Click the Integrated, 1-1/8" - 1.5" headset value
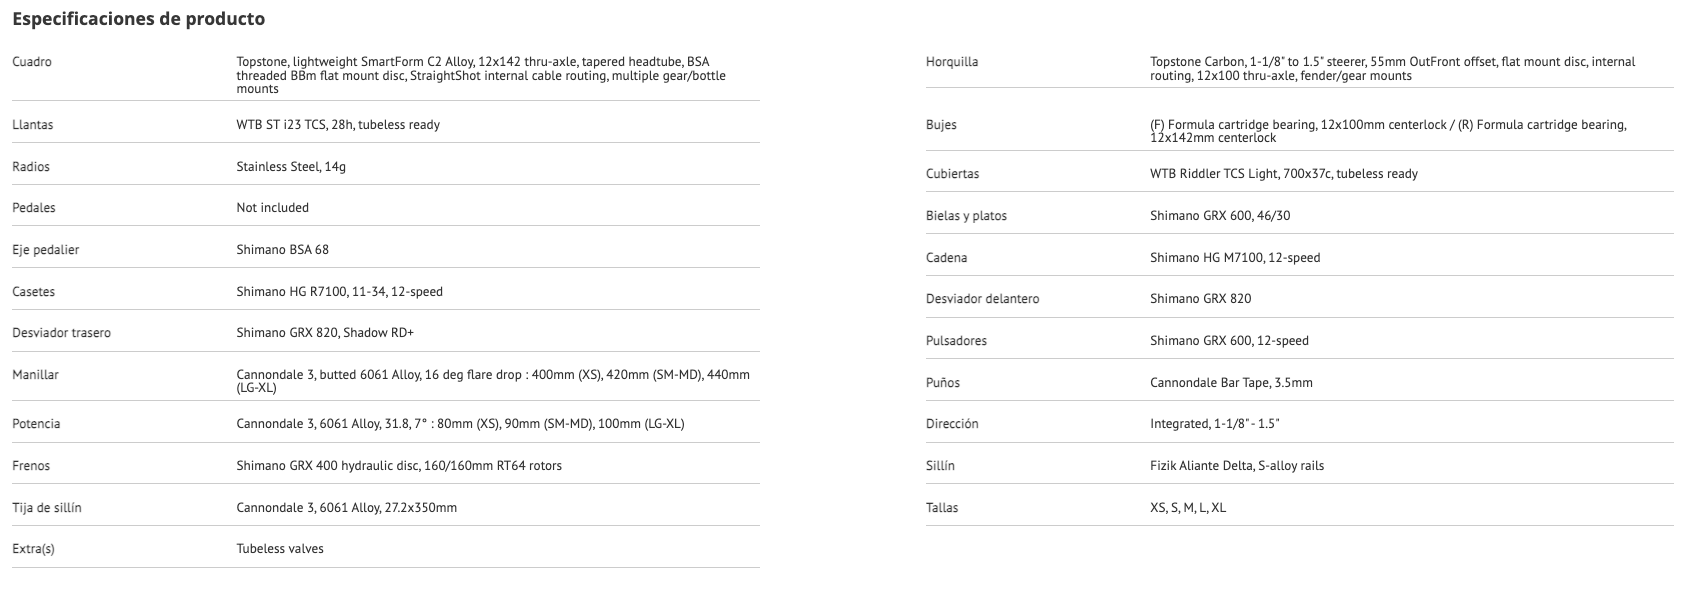Screen dimensions: 1690x592 1214,424
